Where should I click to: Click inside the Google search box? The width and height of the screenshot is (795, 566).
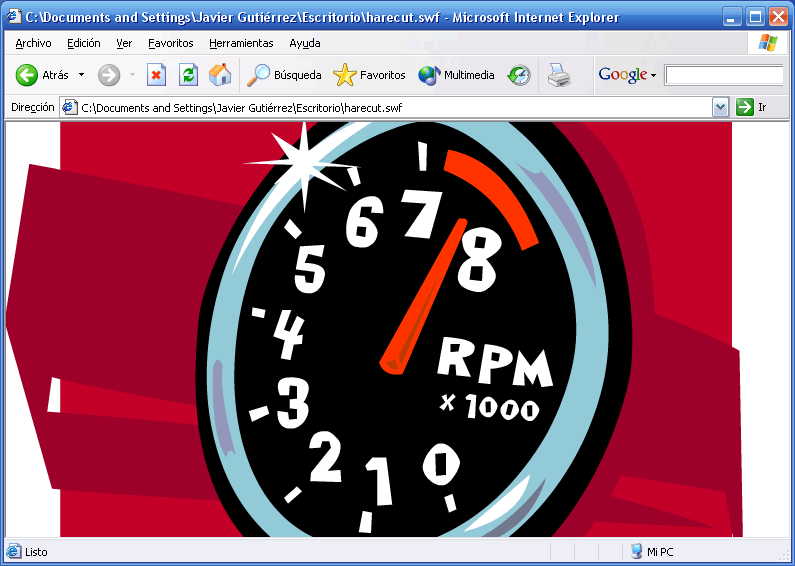pyautogui.click(x=725, y=75)
